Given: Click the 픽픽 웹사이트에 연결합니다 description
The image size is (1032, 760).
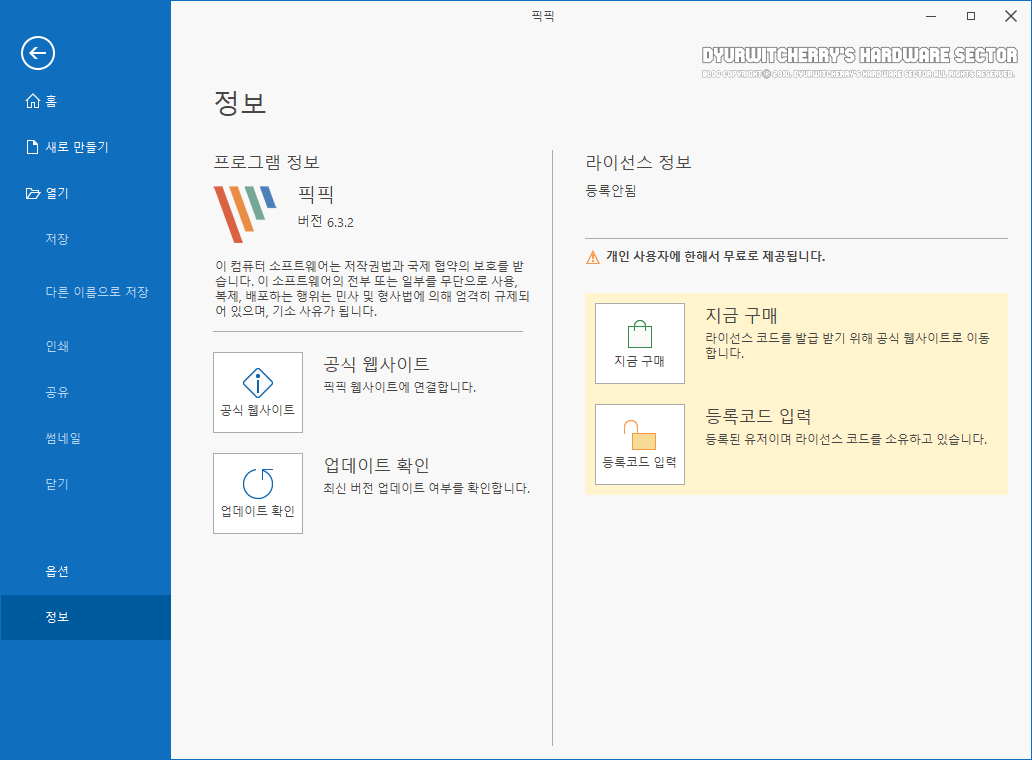Looking at the screenshot, I should click(x=400, y=387).
